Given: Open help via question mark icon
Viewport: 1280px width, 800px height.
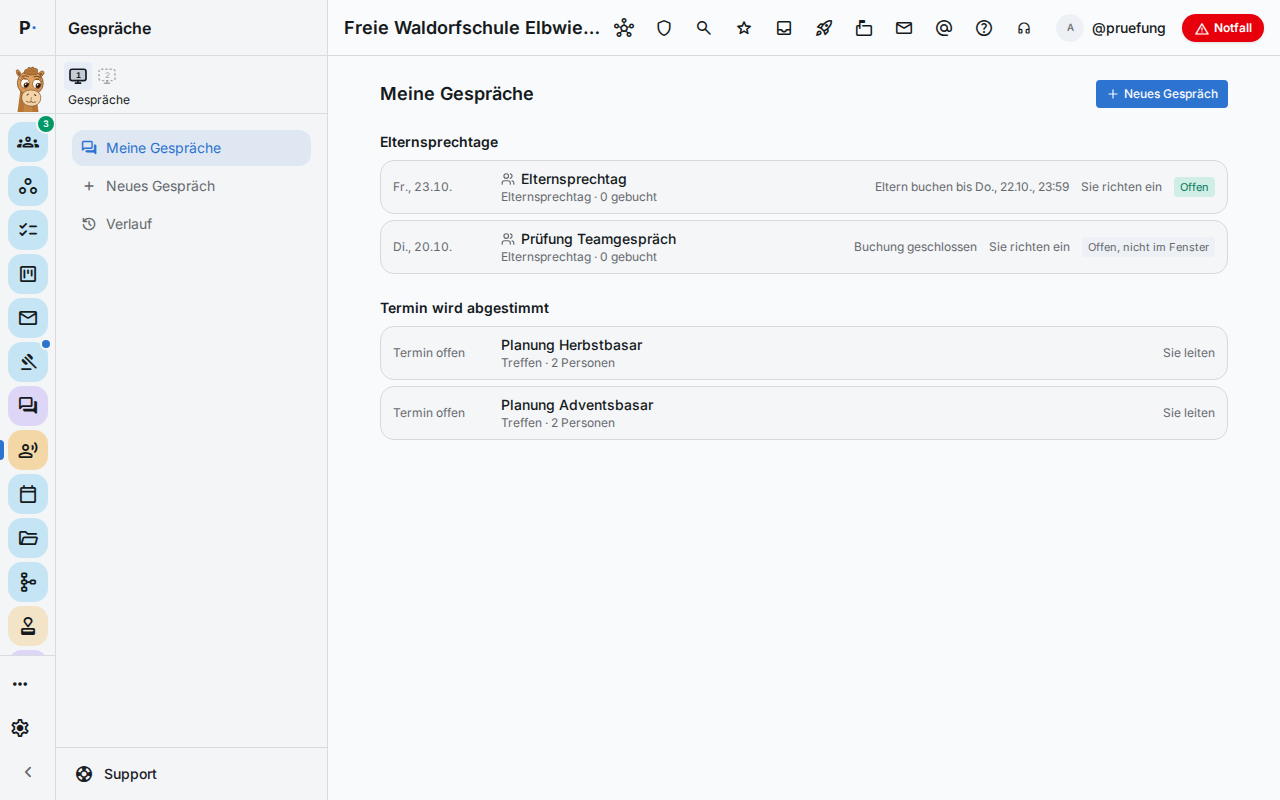Looking at the screenshot, I should (984, 28).
